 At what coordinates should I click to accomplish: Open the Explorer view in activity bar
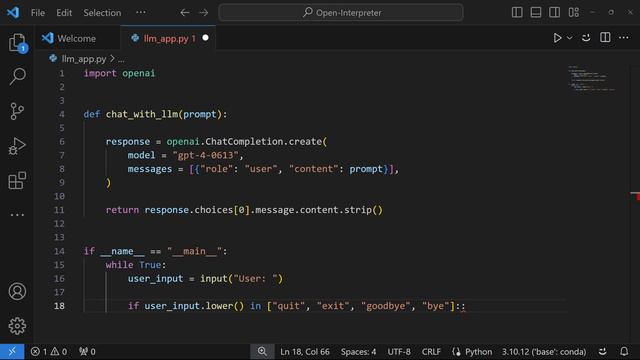coord(17,42)
